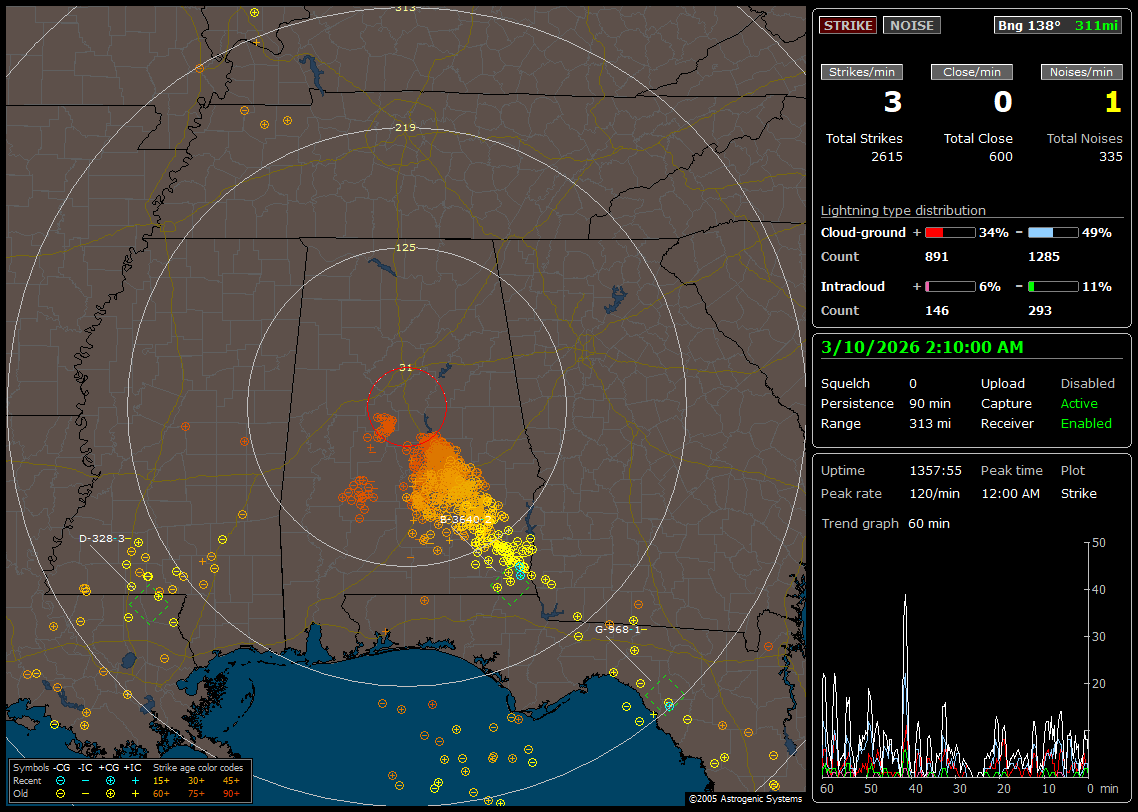This screenshot has height=812, width=1138.
Task: Click the Strikes/min label button
Action: pyautogui.click(x=862, y=72)
